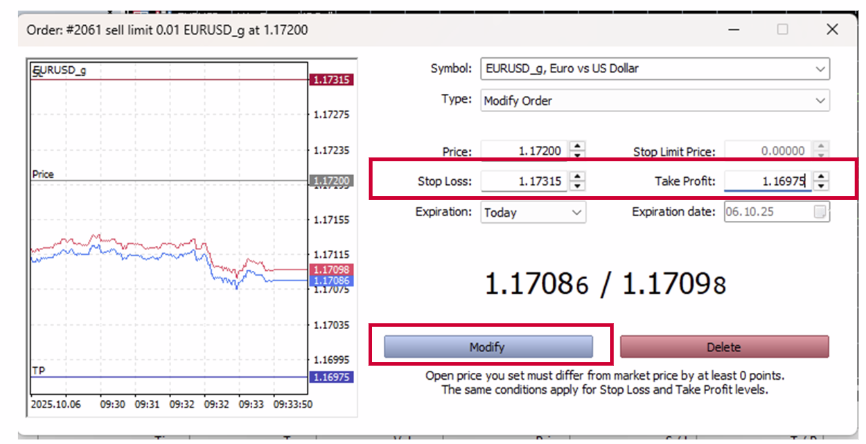The image size is (866, 444).
Task: Decrement Take Profit with the down arrow
Action: pos(821,186)
